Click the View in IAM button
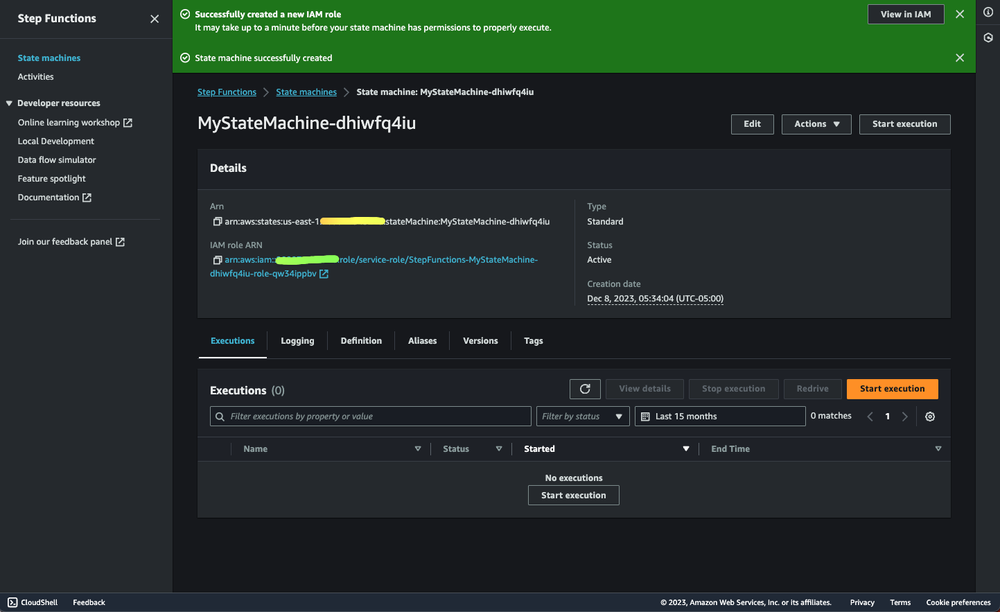 (906, 14)
